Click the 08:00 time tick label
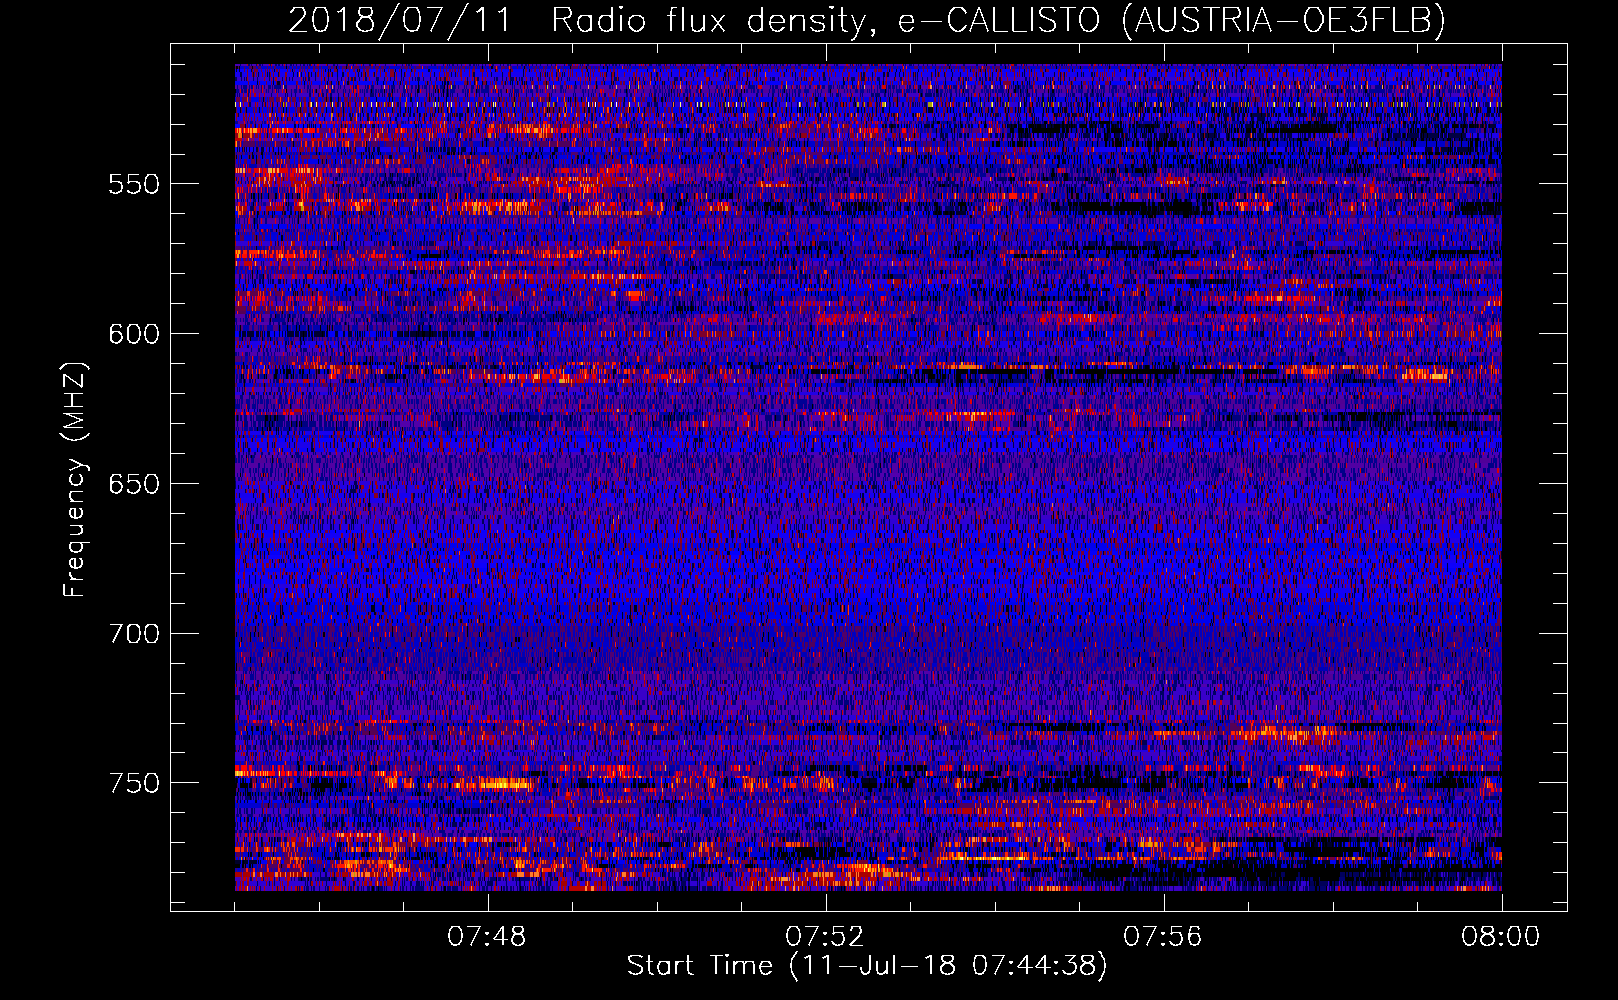This screenshot has height=1000, width=1618. (1500, 937)
